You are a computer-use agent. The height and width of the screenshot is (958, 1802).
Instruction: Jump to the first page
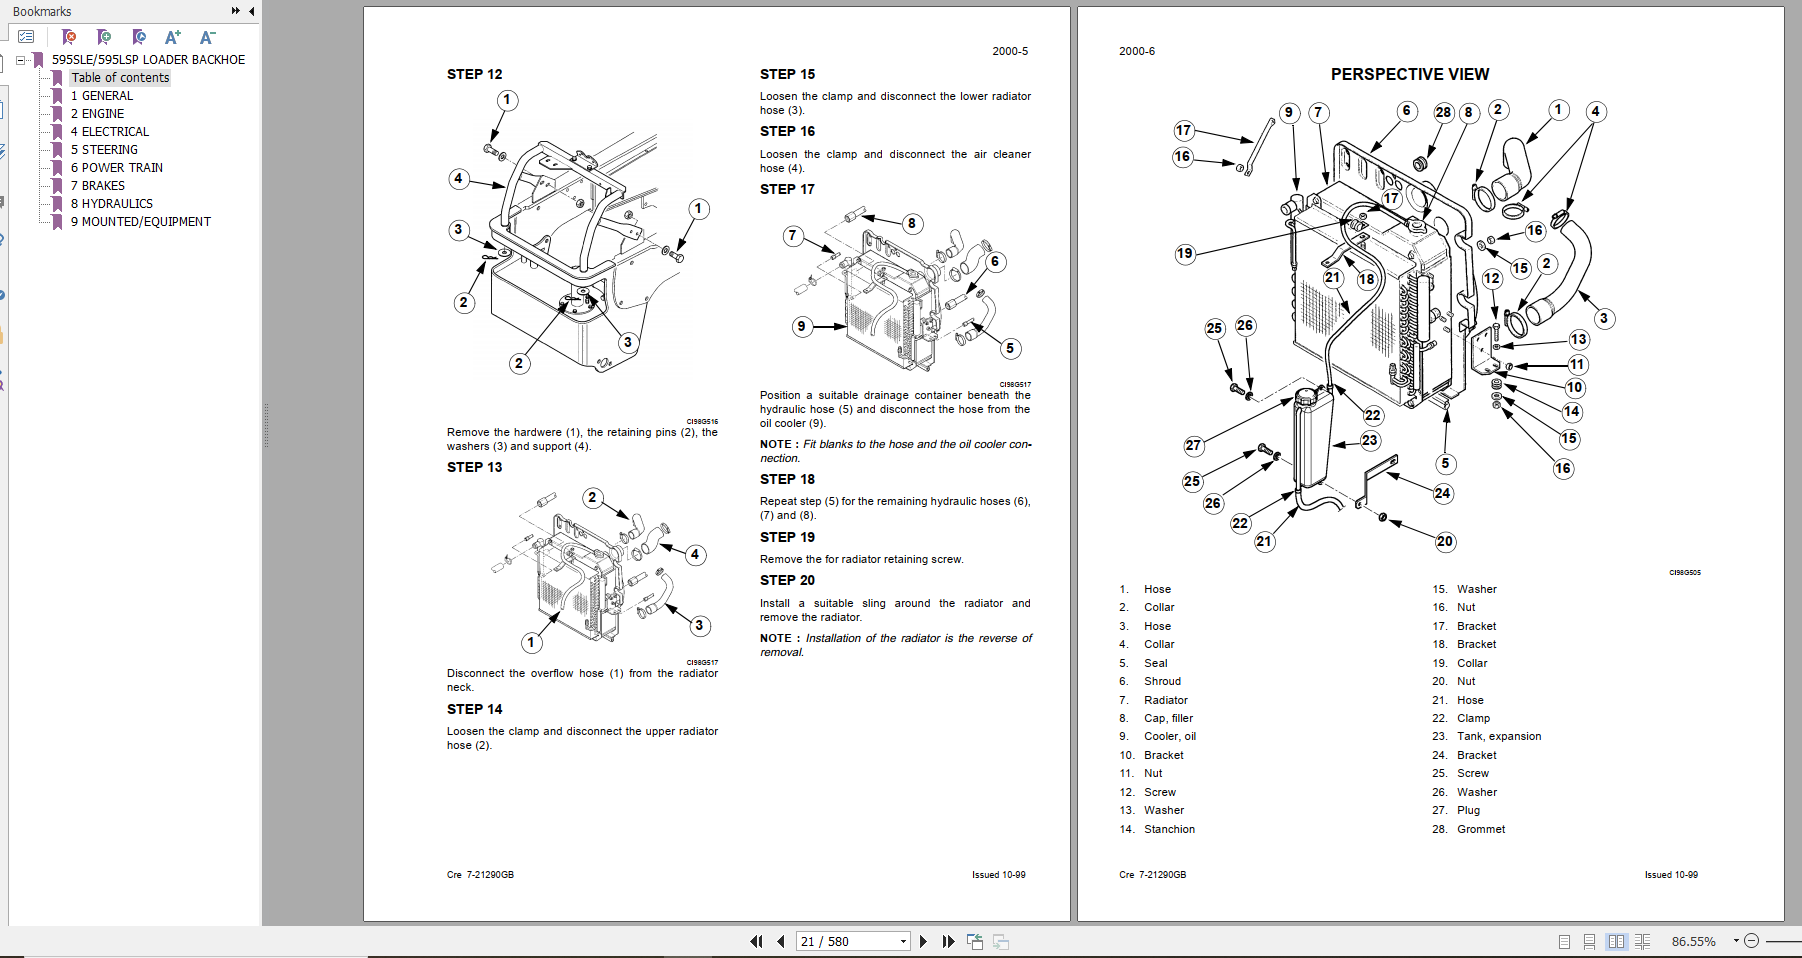click(x=756, y=941)
